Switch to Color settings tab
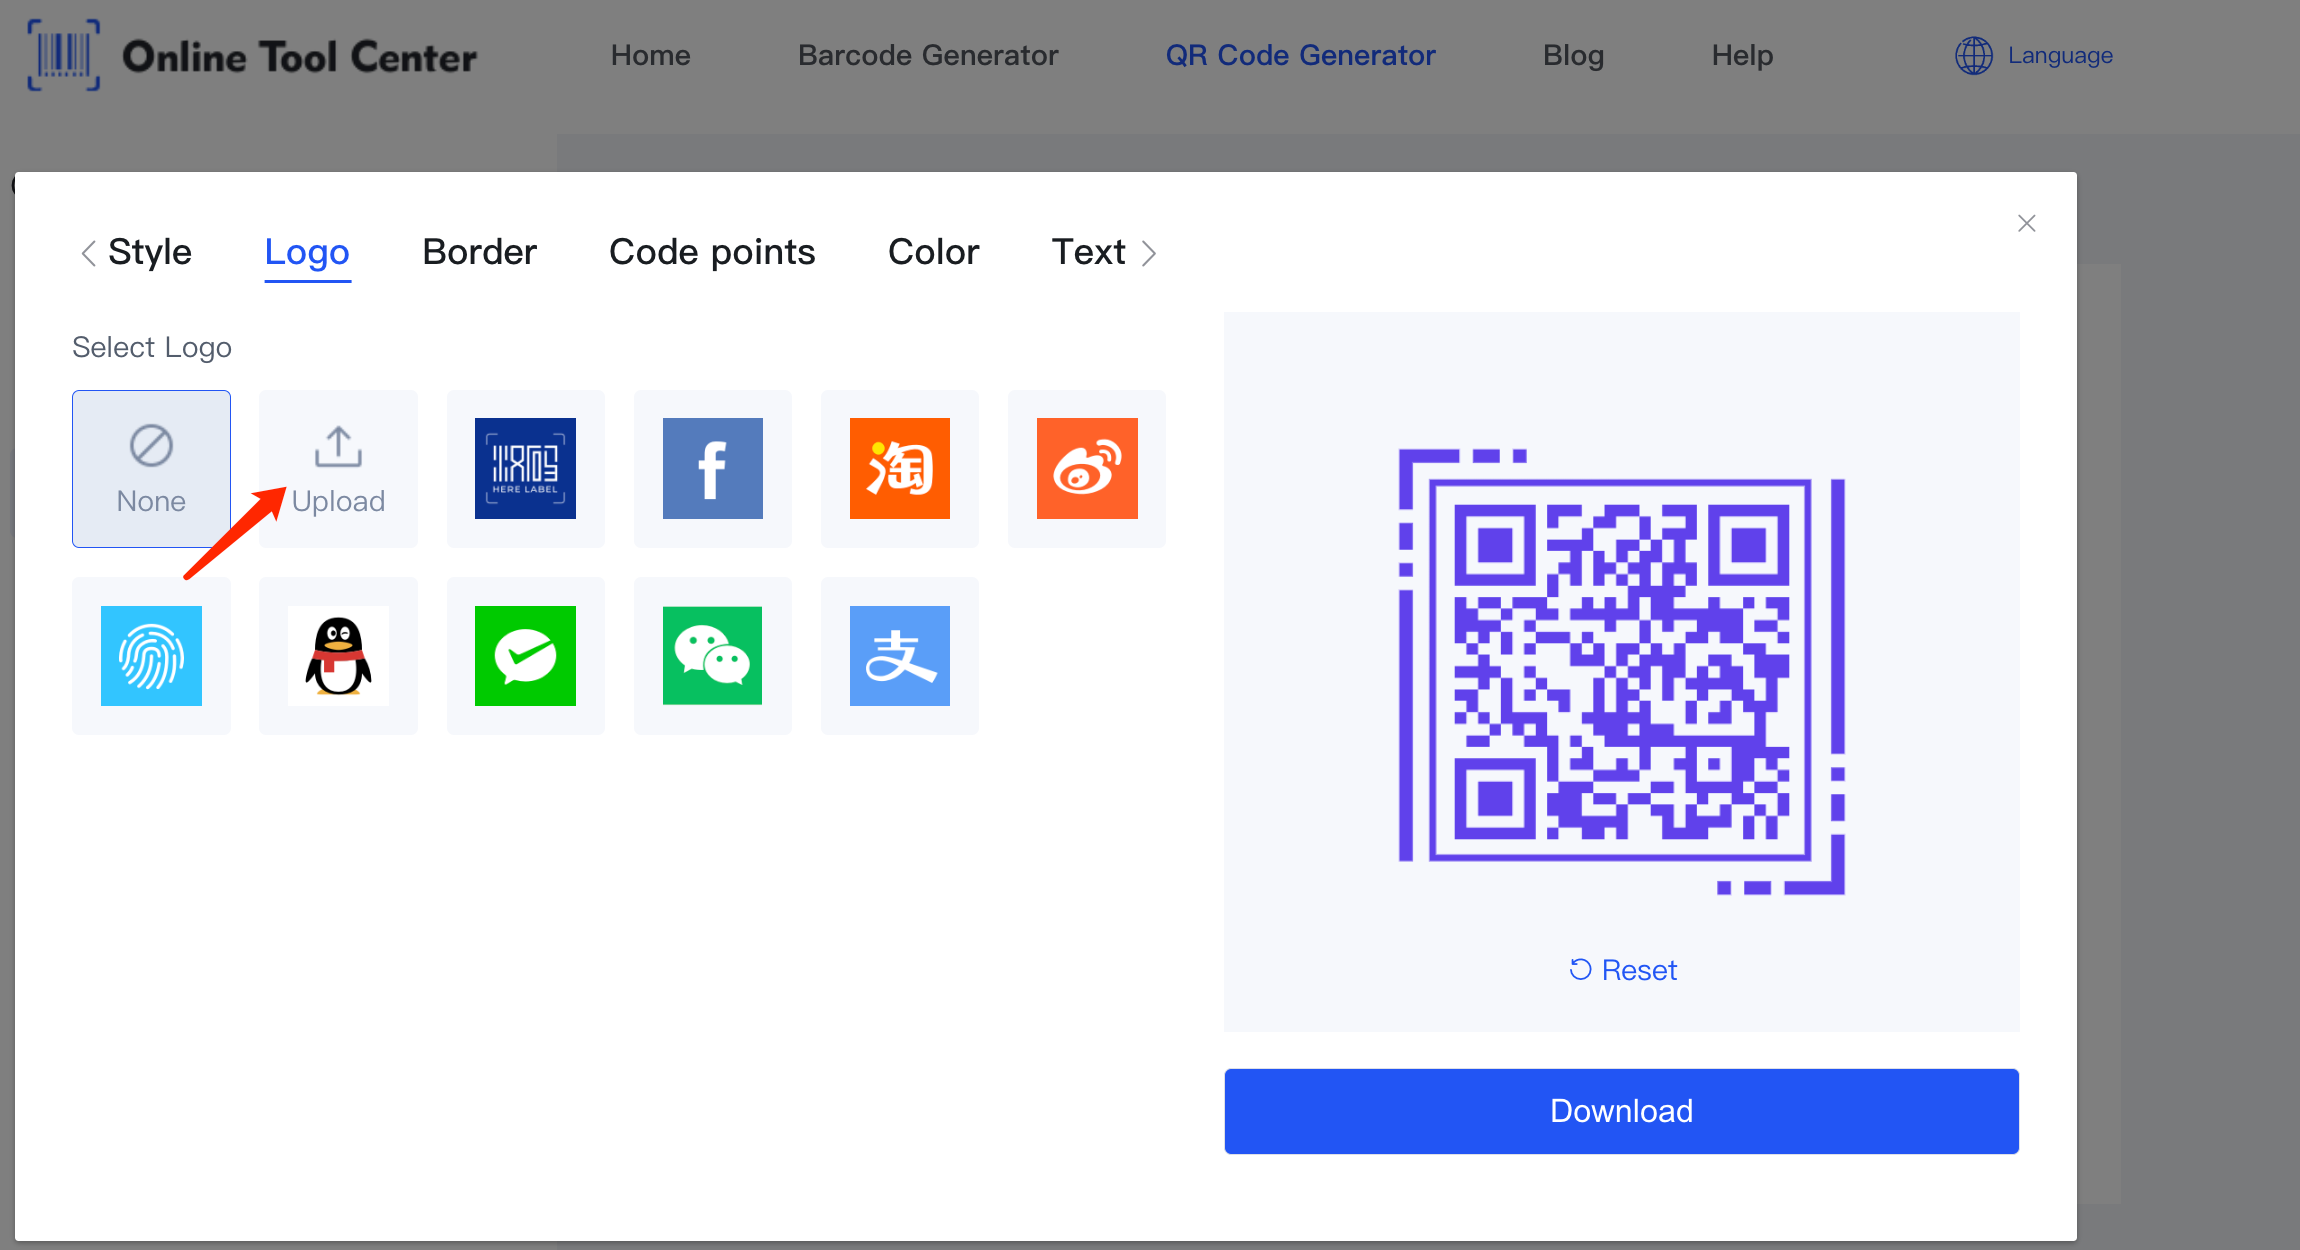Screen dimensions: 2300x1250 pyautogui.click(x=932, y=251)
